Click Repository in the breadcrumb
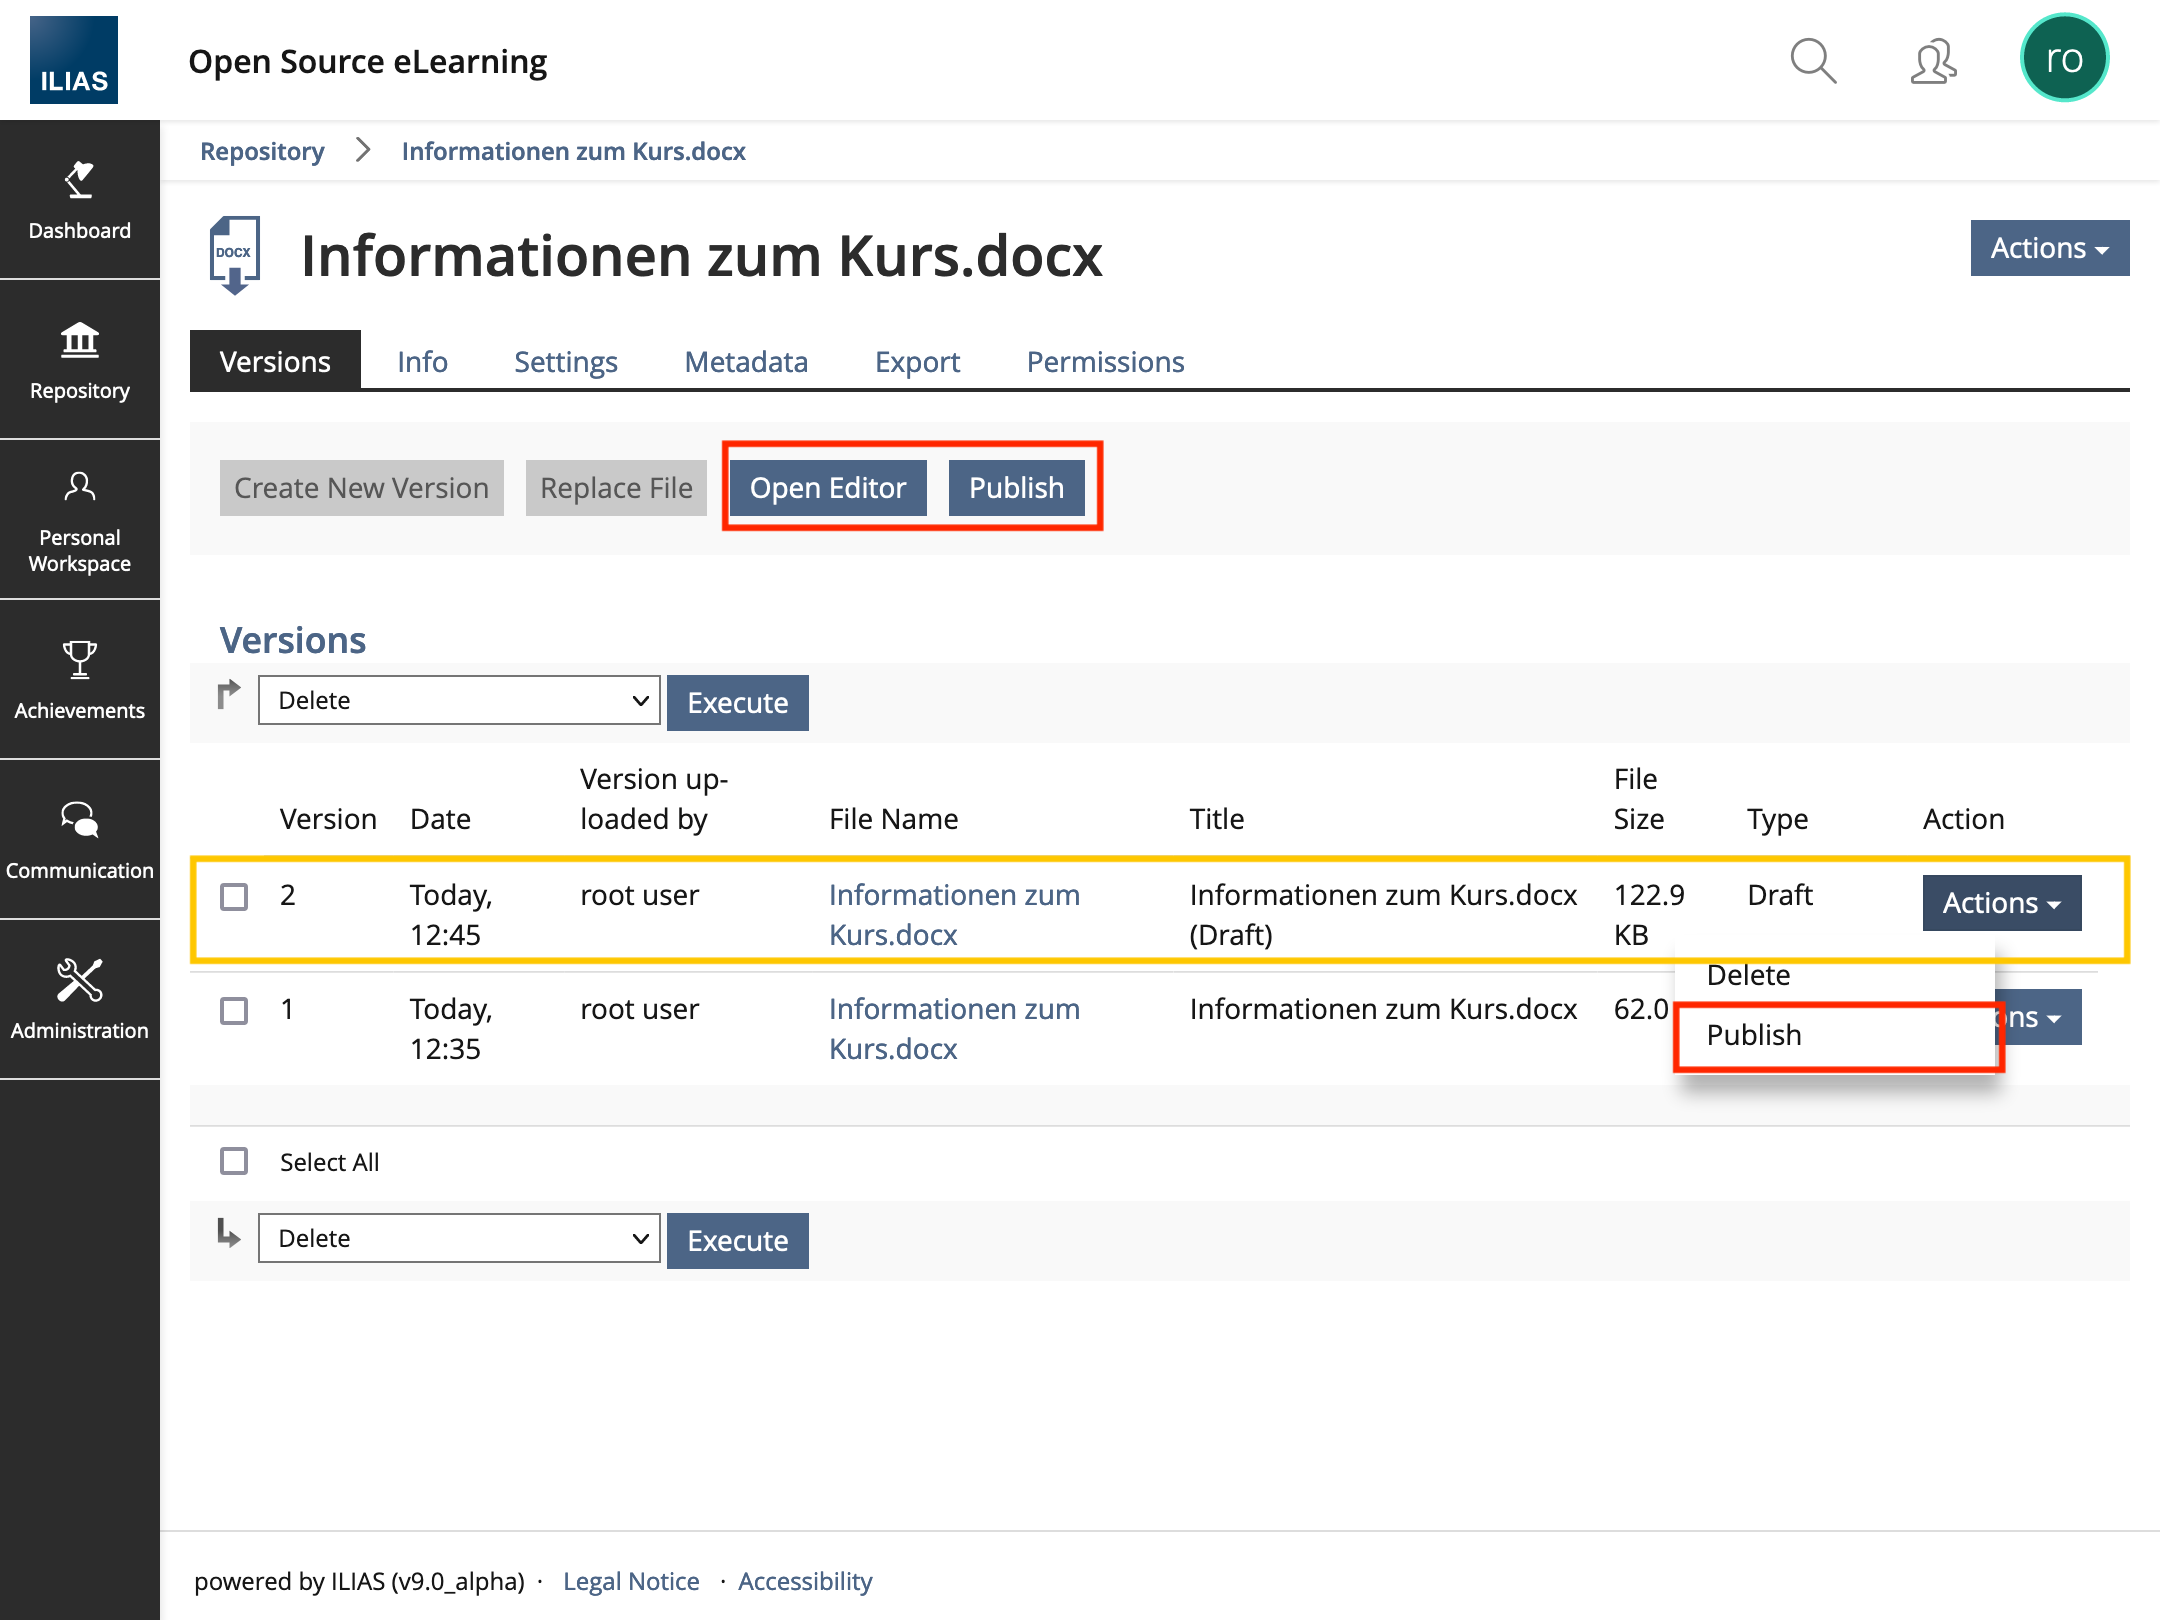 262,151
